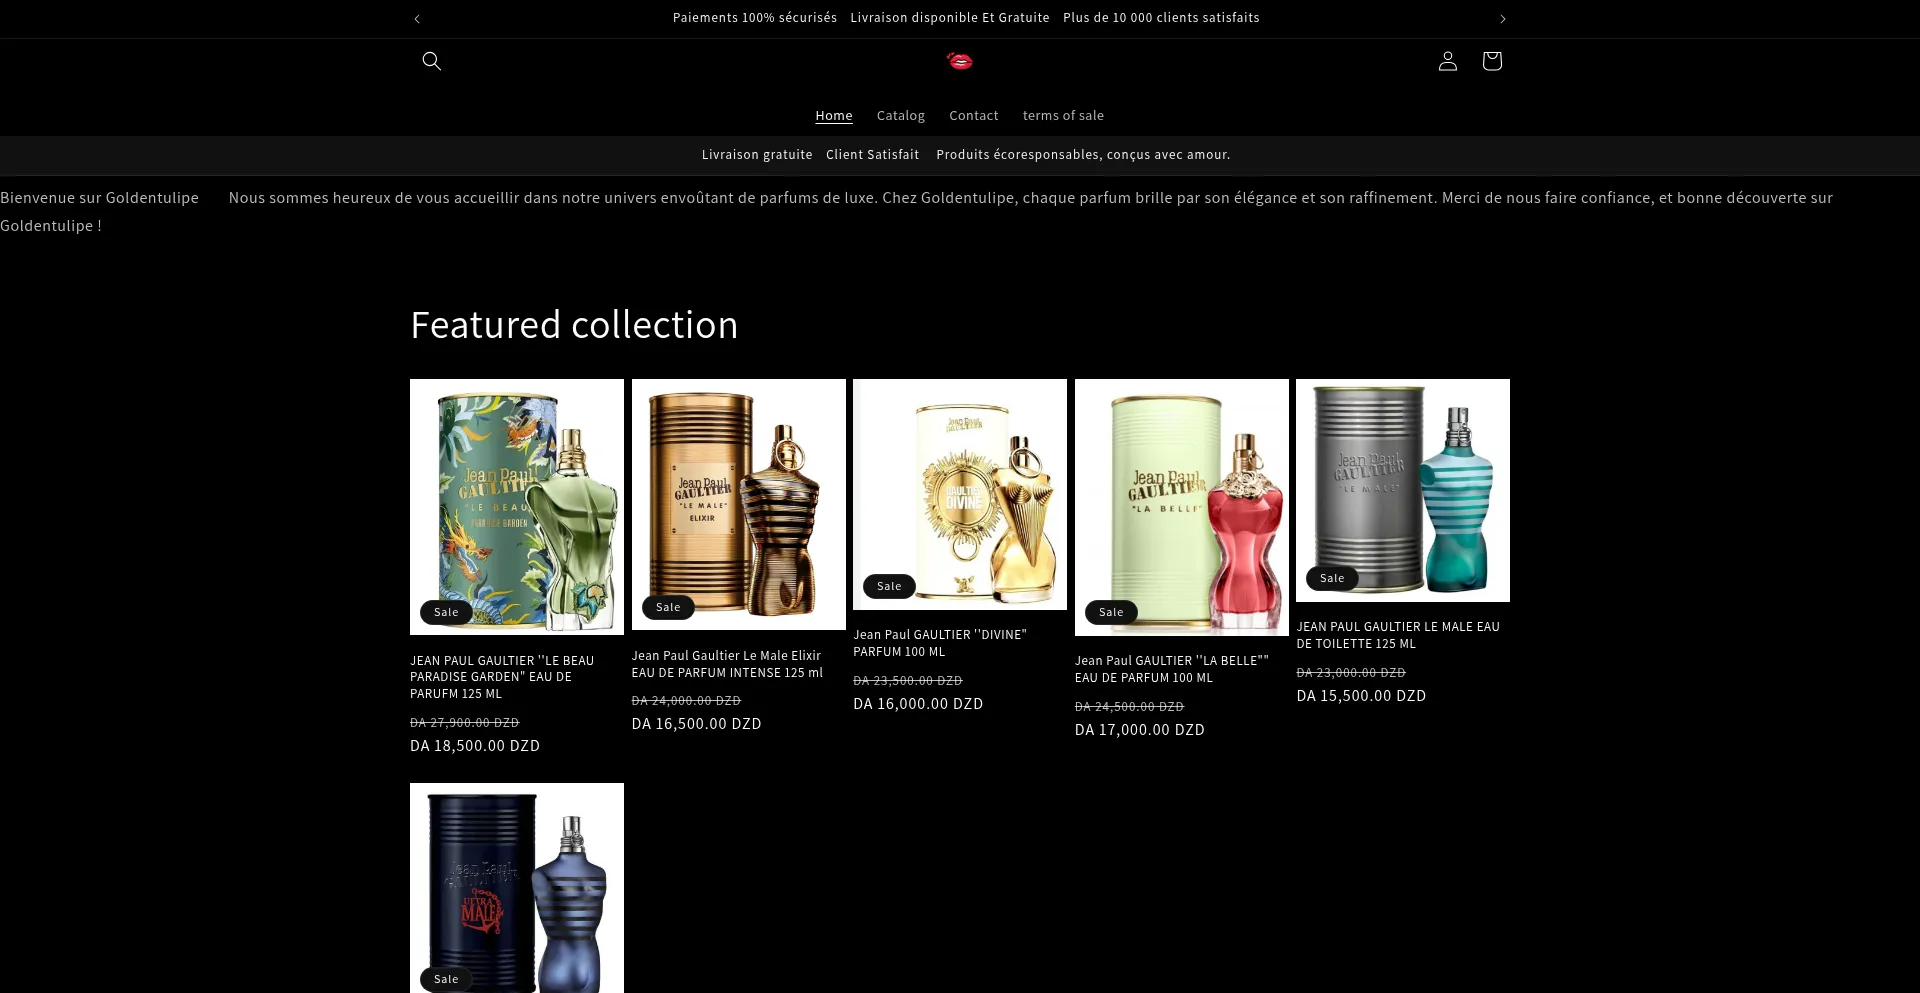Click the Featured collection heading
Image resolution: width=1920 pixels, height=993 pixels.
tap(574, 325)
